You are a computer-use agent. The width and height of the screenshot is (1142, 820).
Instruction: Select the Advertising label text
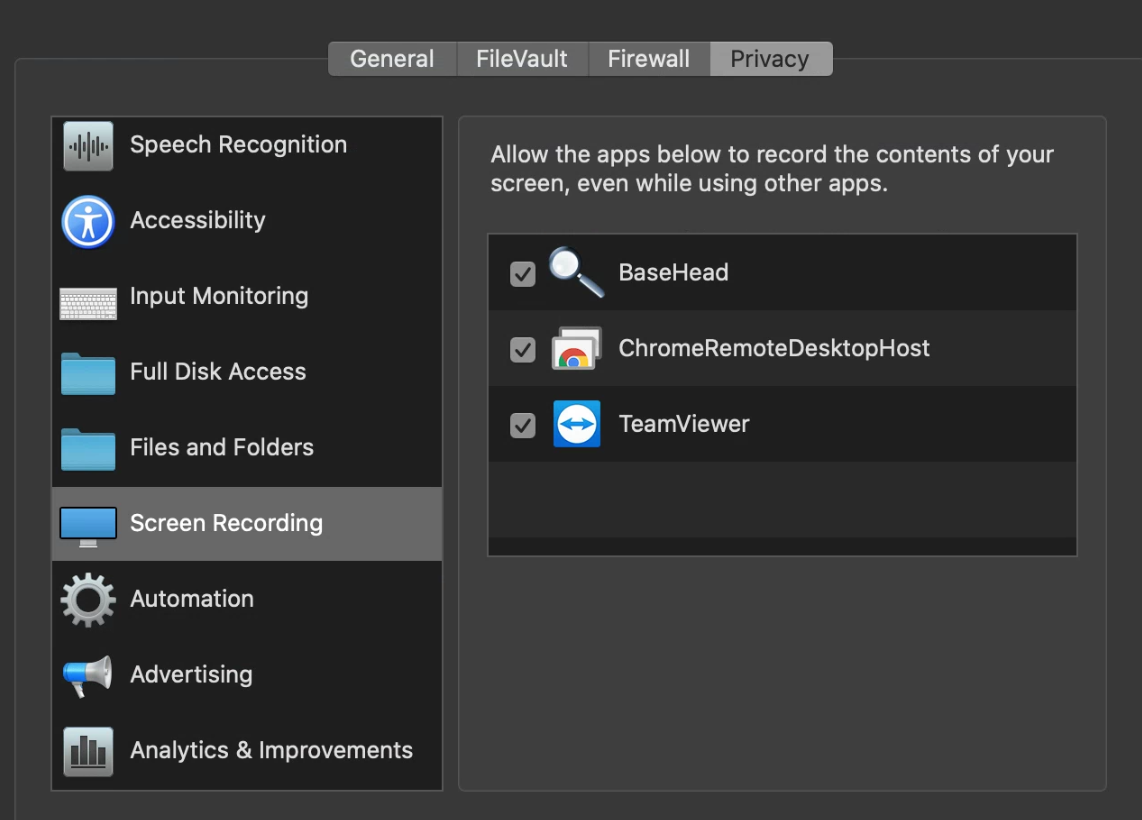coord(191,674)
